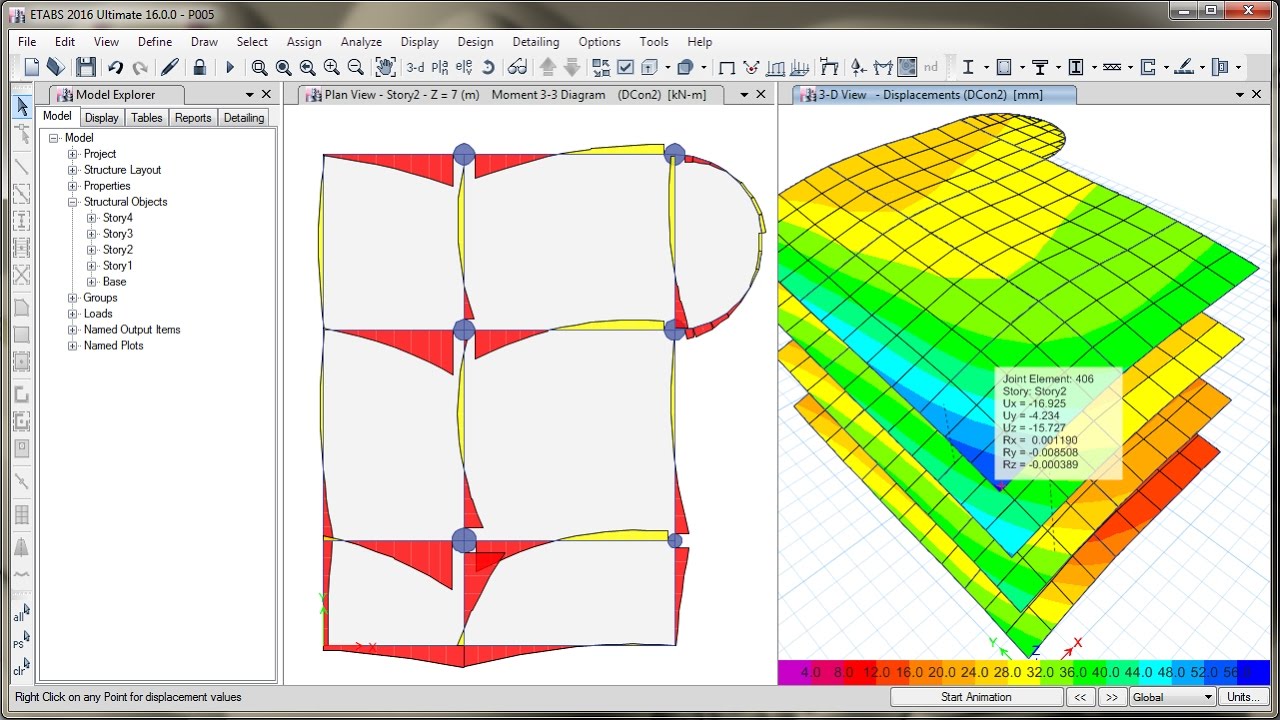The width and height of the screenshot is (1280, 720).
Task: Click the pencil Refresh Window icon
Action: (x=170, y=67)
